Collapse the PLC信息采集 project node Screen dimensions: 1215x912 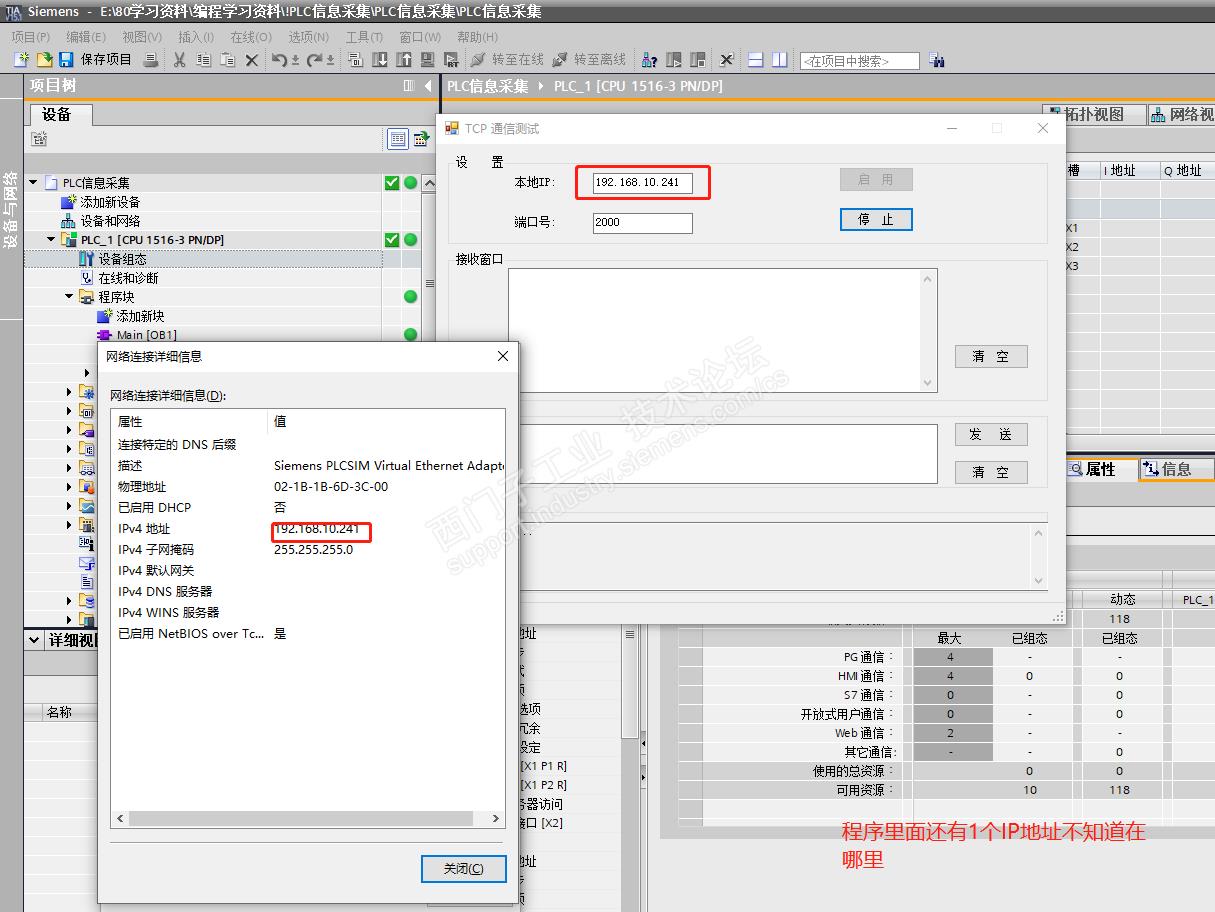coord(33,182)
